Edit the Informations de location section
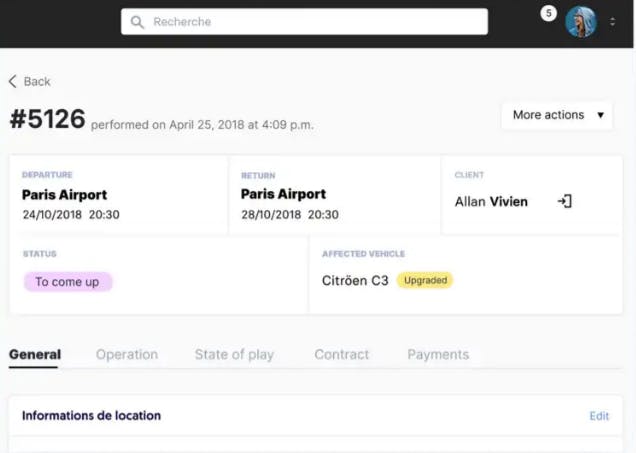 [599, 416]
